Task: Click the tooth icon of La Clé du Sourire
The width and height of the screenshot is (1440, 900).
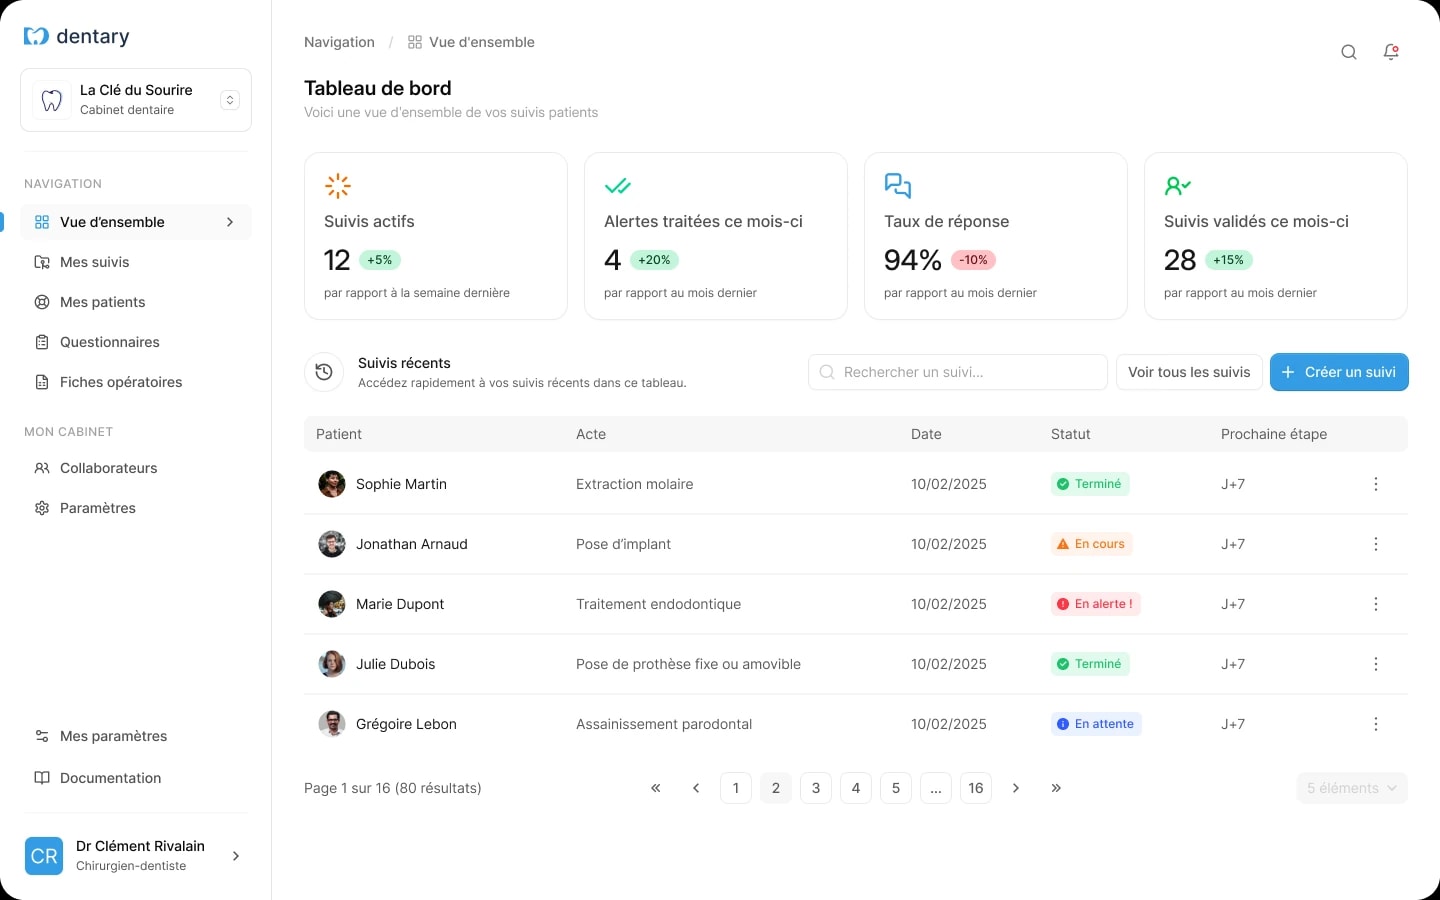Action: 52,100
